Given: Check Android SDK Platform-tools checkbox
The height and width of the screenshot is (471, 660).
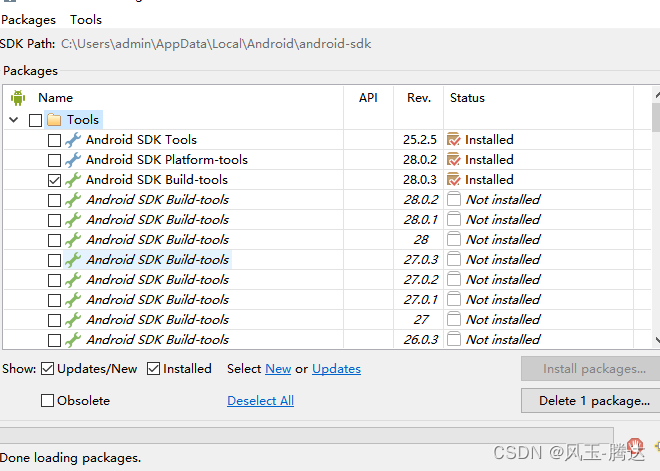Looking at the screenshot, I should [54, 160].
